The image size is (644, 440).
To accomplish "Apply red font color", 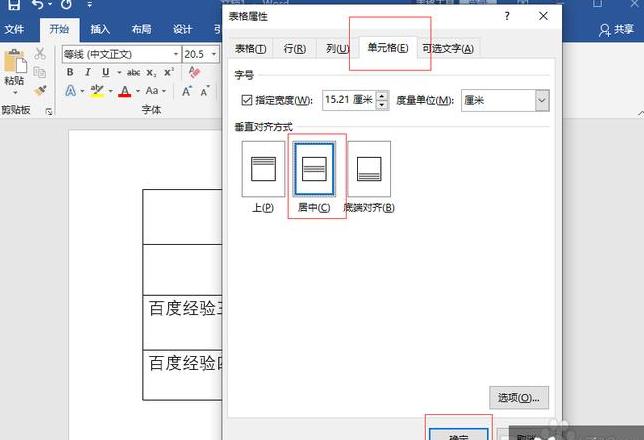I will pos(125,91).
